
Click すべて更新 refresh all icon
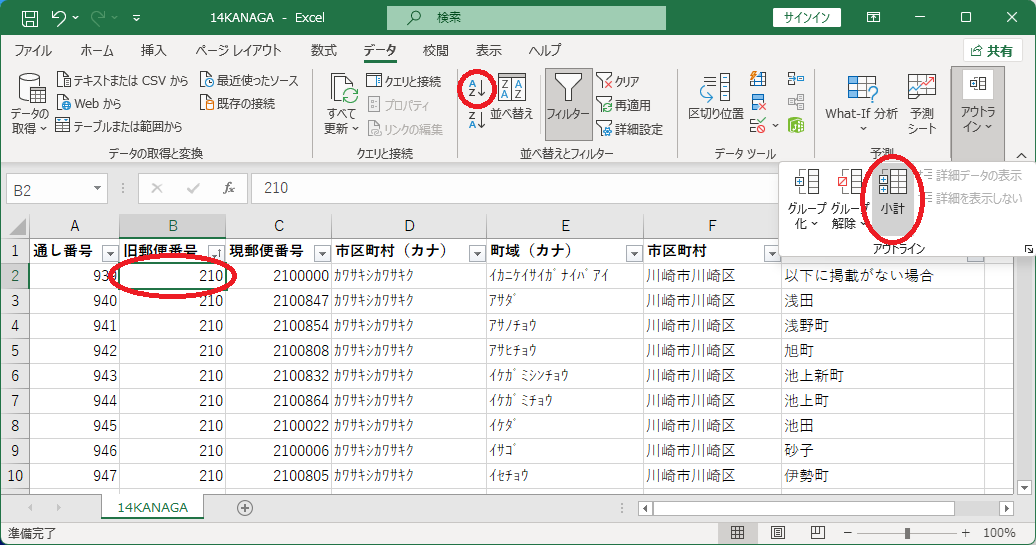[342, 89]
